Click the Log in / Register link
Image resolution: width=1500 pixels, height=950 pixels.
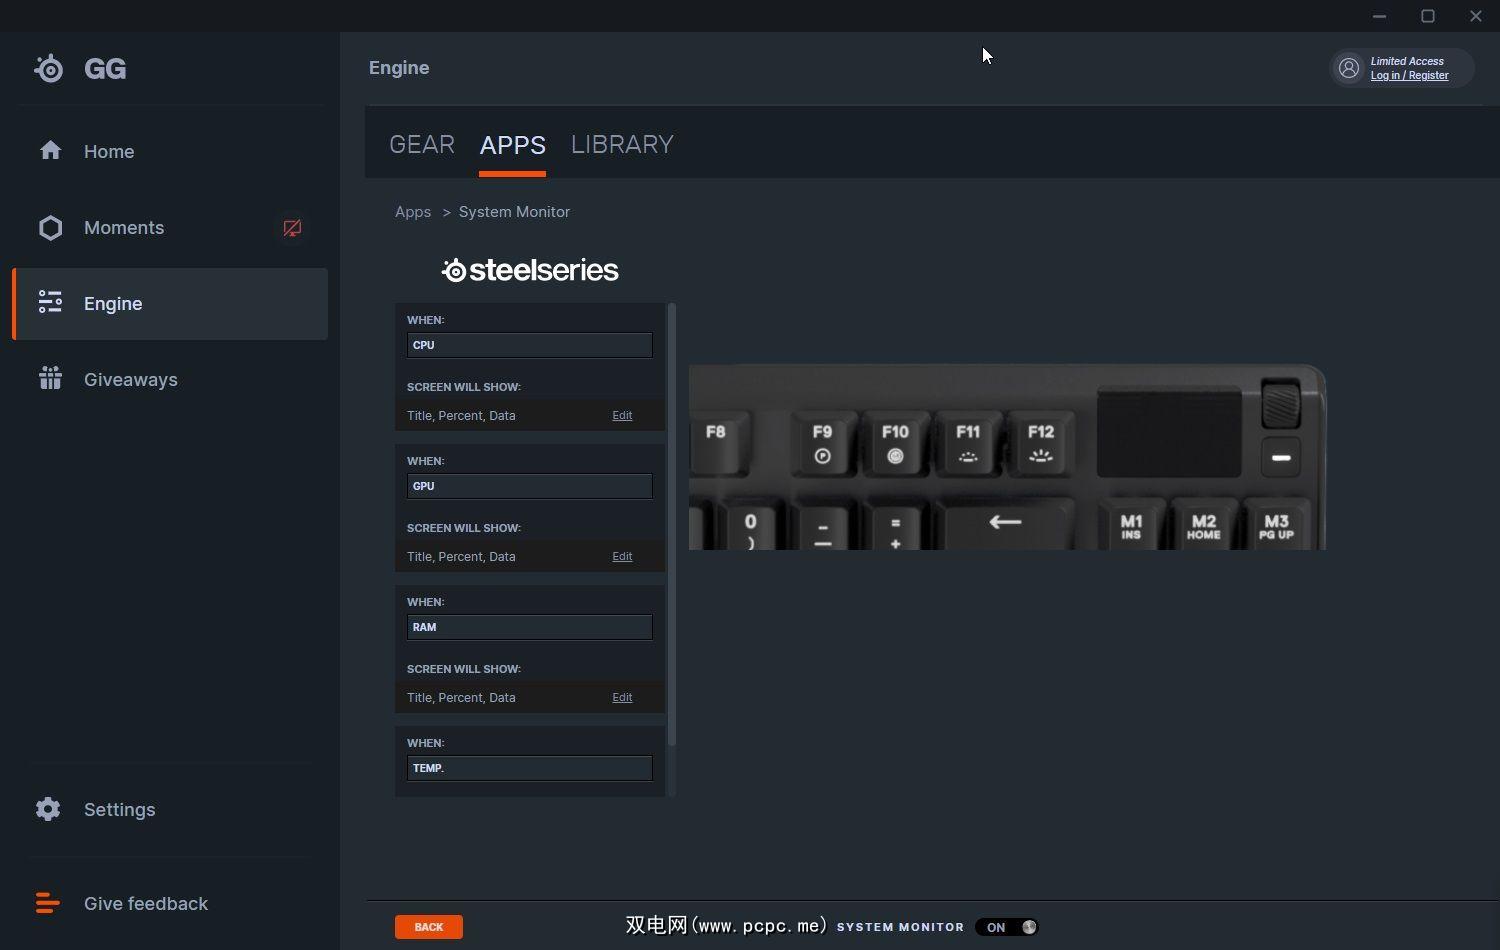1409,76
